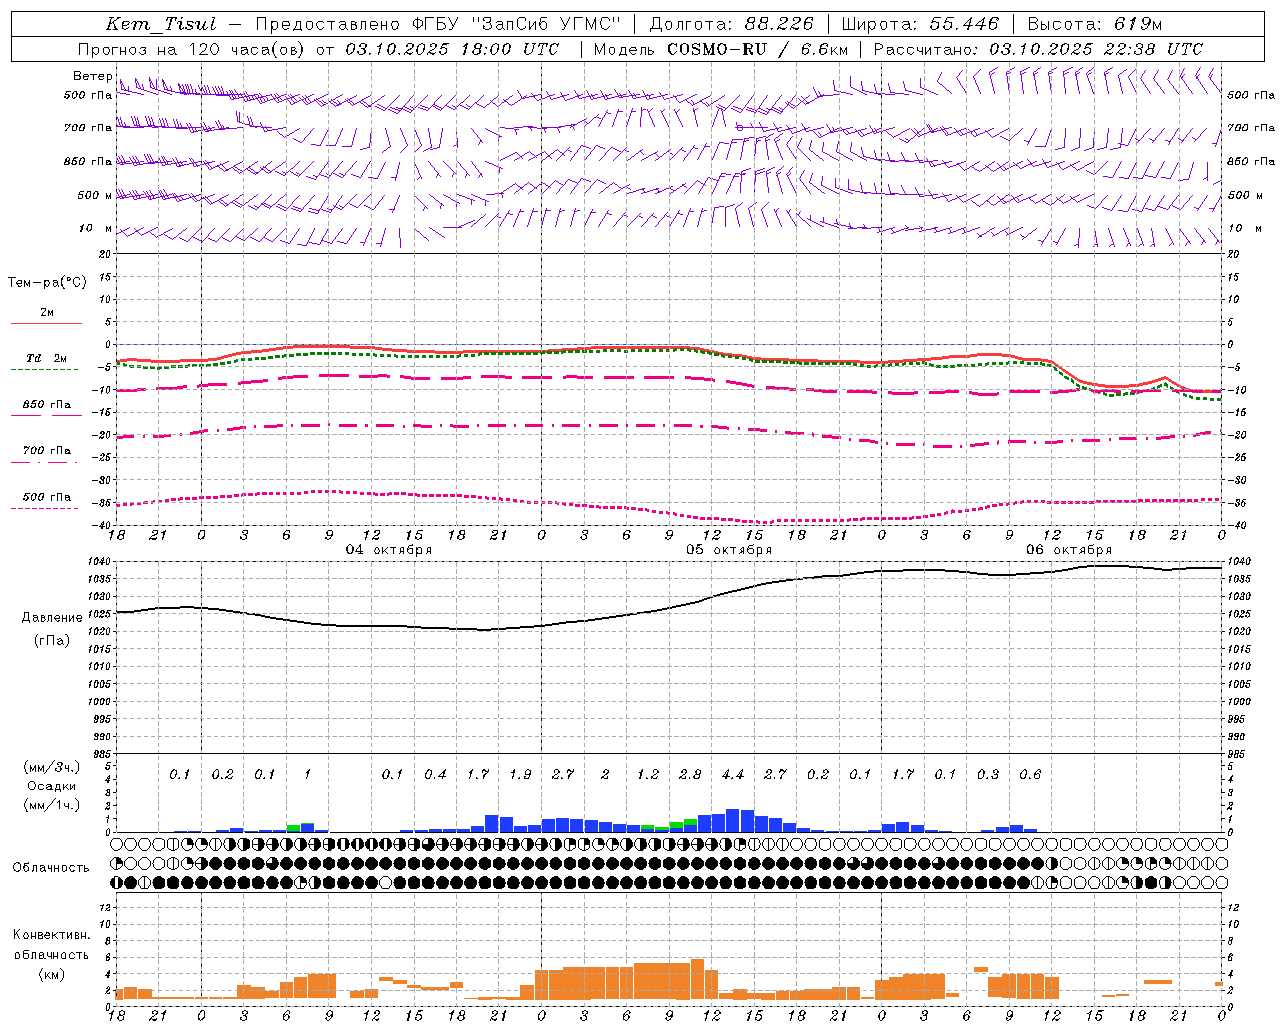1280x1024 pixels.
Task: Click the provider text ФГБУ "ЗапСиб УГМС"
Action: click(x=517, y=24)
